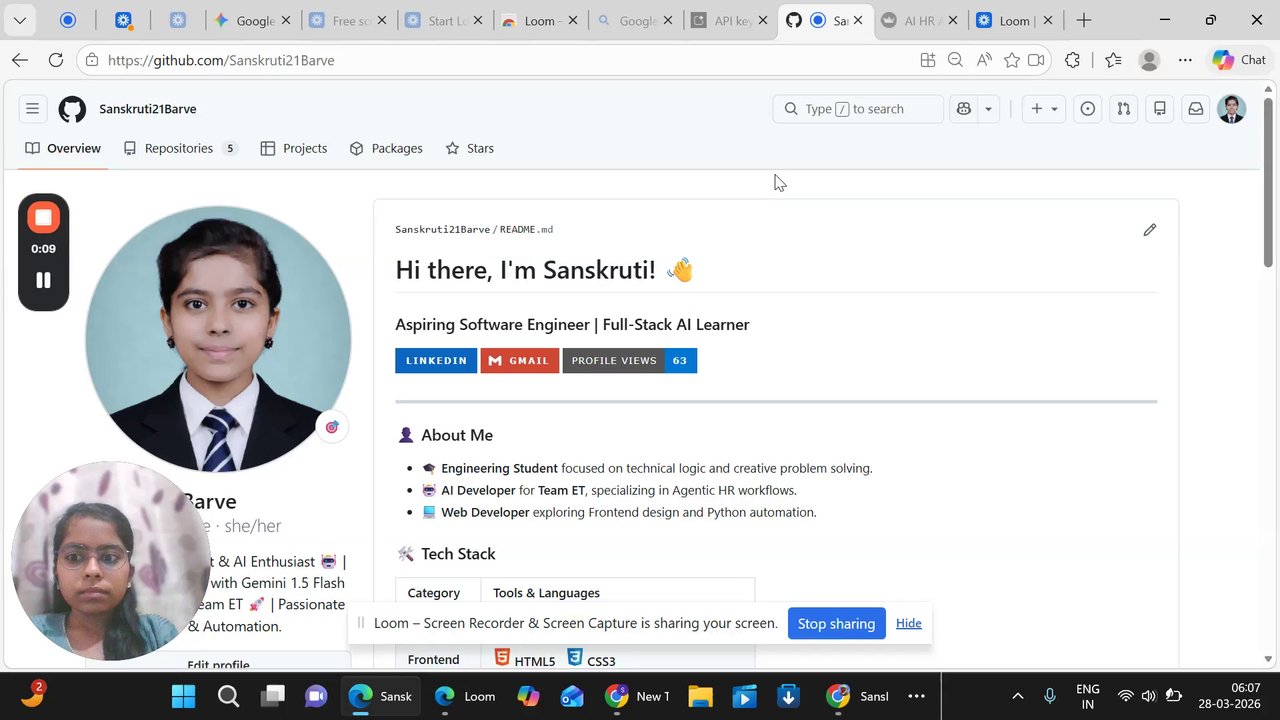Refresh the page

[x=56, y=60]
